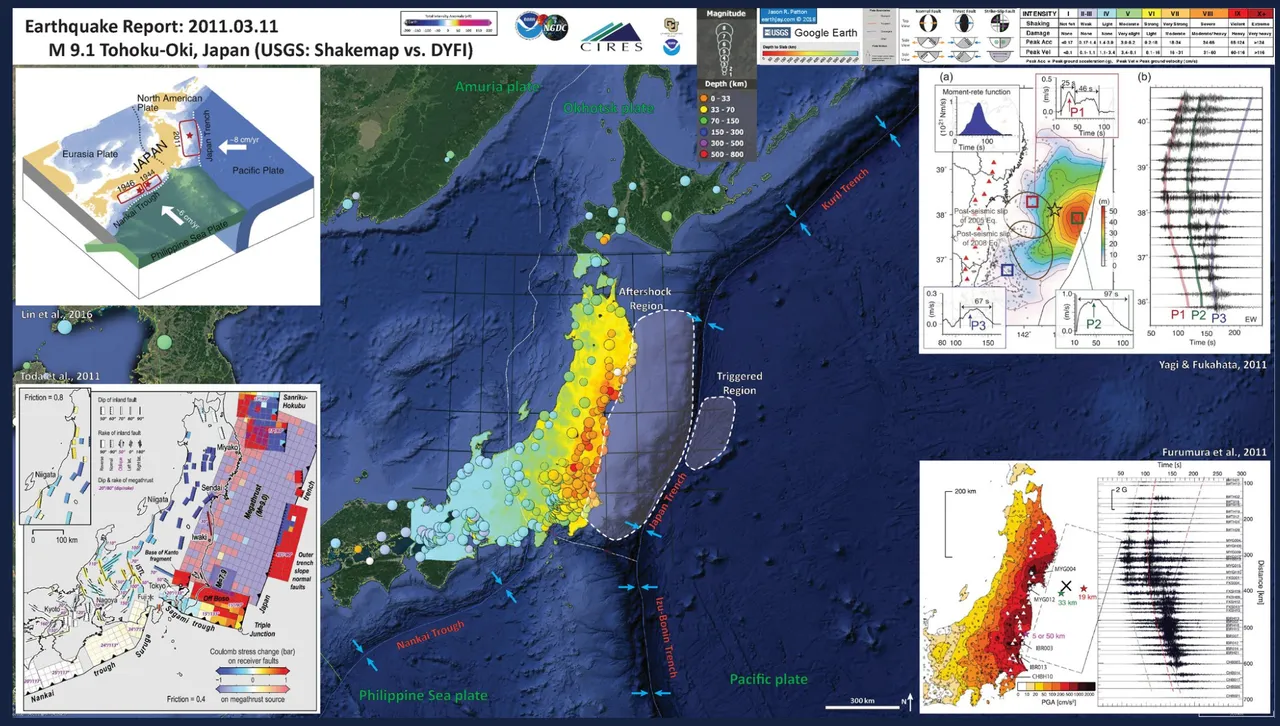The width and height of the screenshot is (1280, 726).
Task: Click the Google Earth text
Action: [826, 33]
